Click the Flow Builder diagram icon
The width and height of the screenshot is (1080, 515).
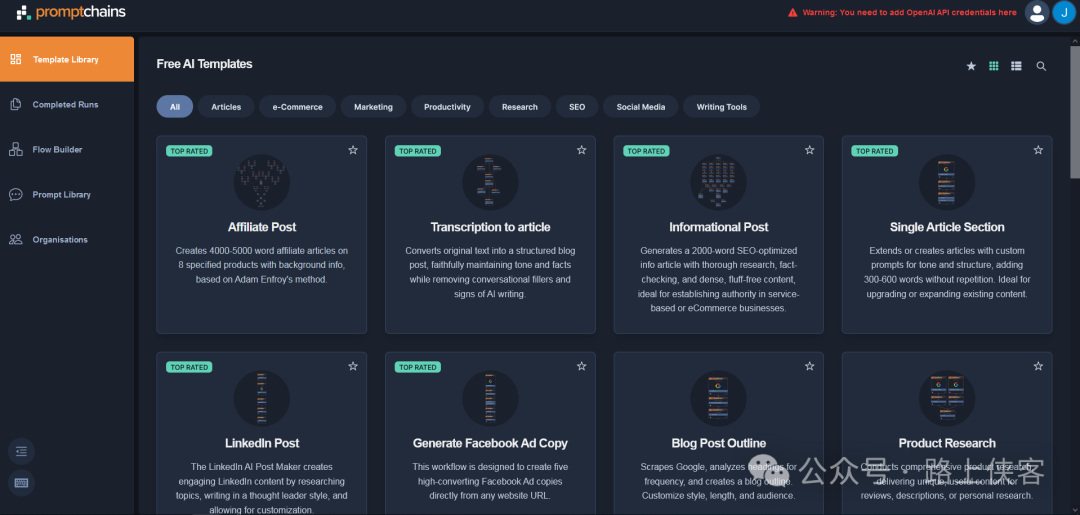(16, 149)
